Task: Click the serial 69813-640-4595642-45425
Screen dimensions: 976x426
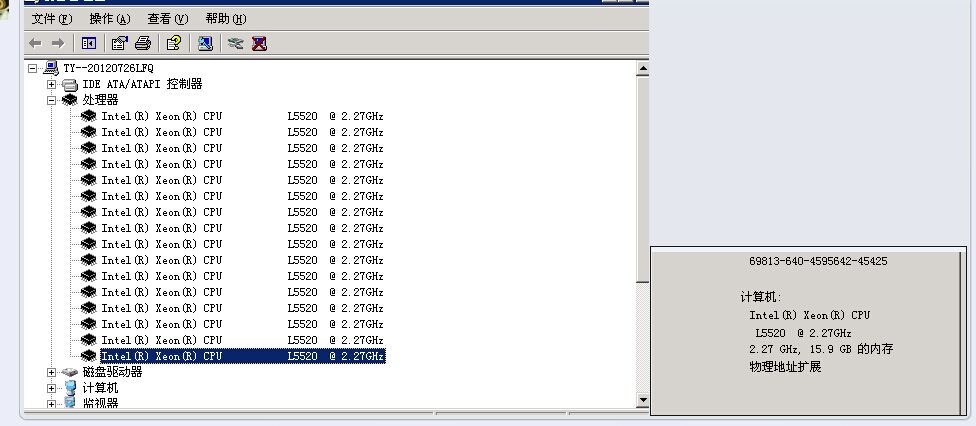Action: (x=818, y=262)
